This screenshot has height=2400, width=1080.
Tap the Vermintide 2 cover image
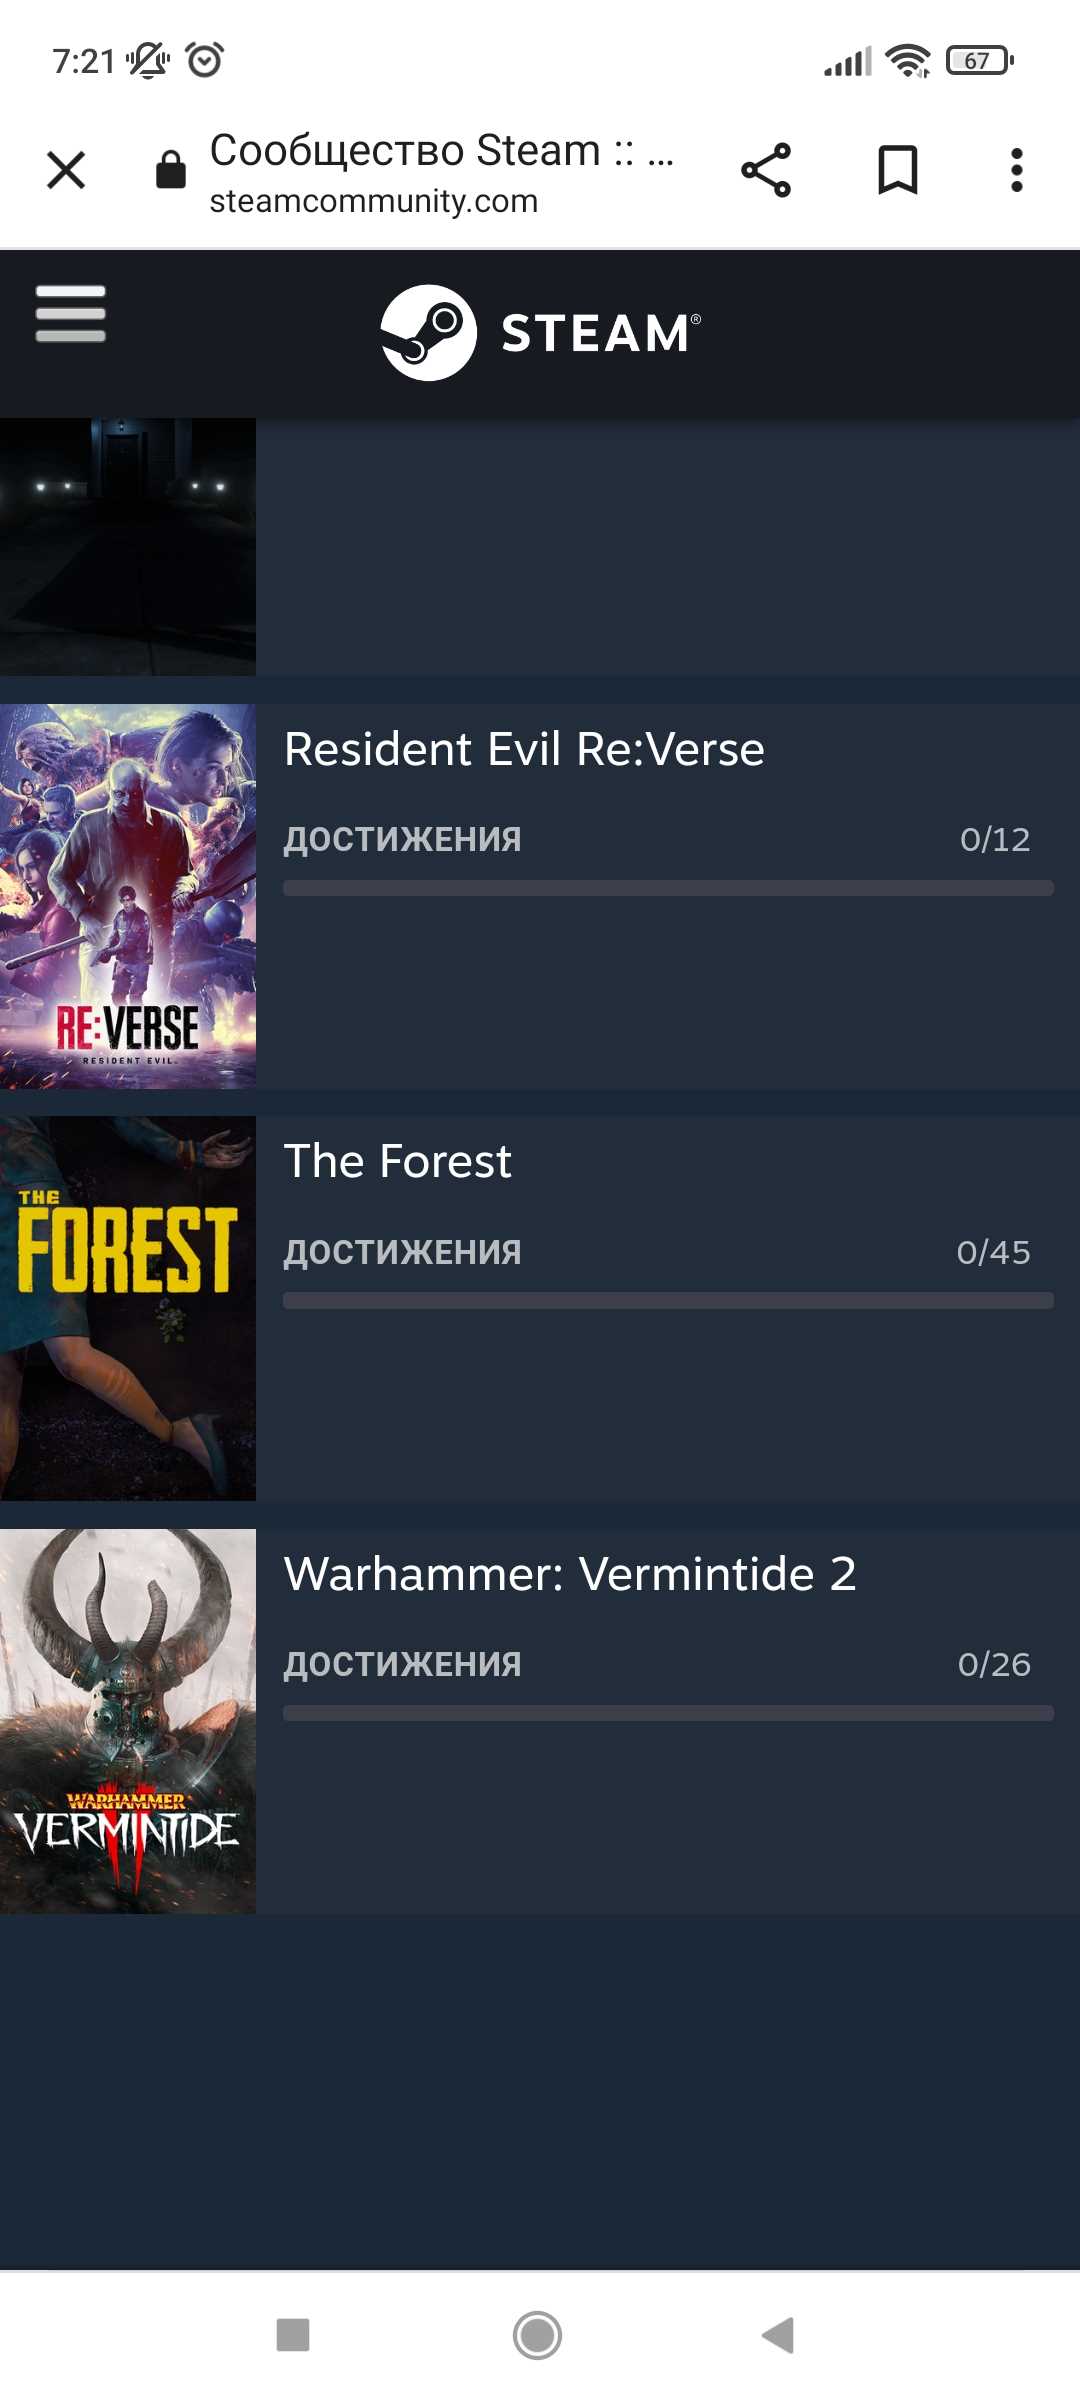(128, 1721)
